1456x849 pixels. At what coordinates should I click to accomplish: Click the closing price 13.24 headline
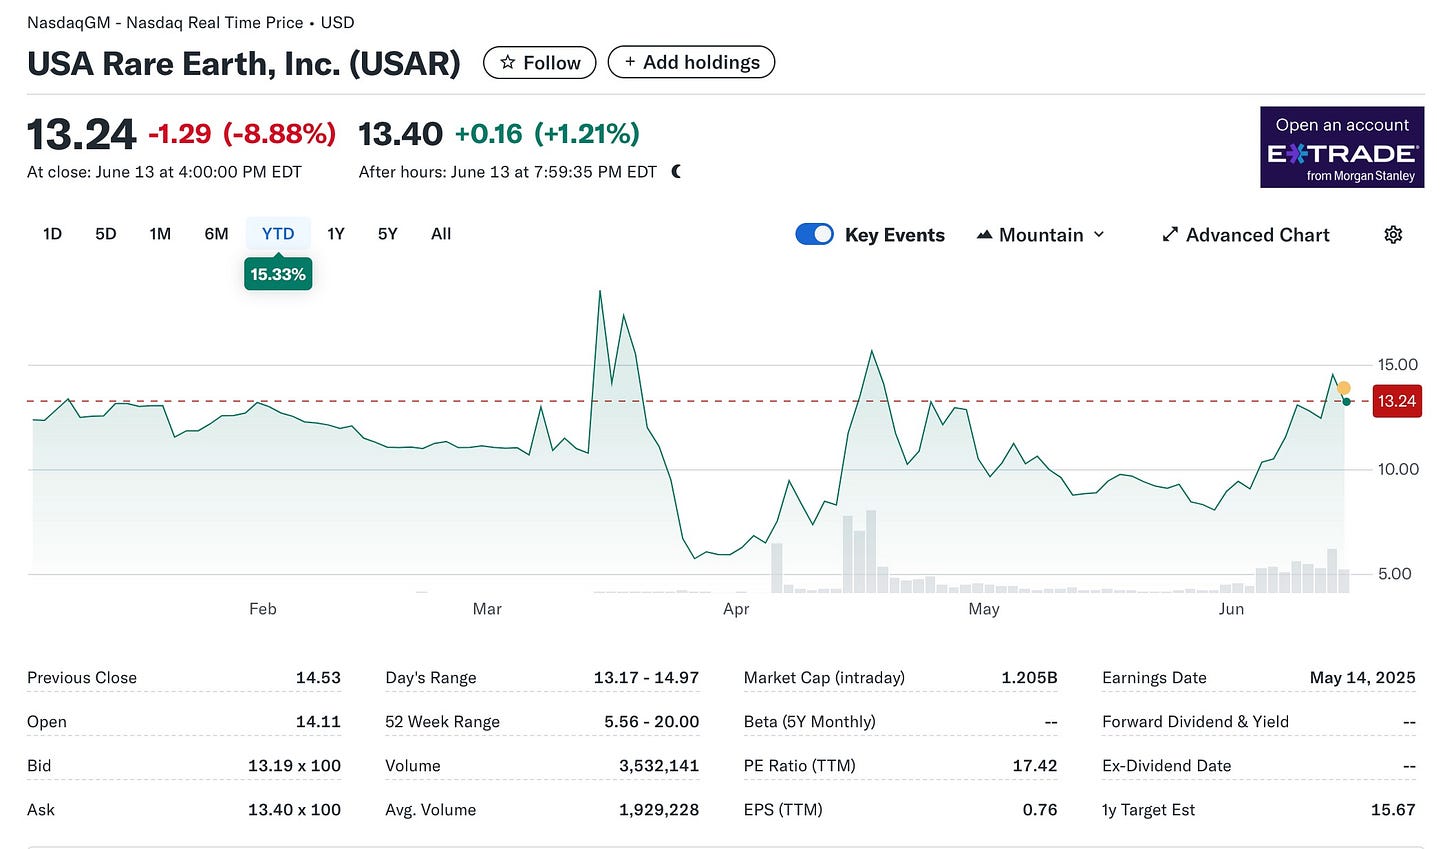pyautogui.click(x=81, y=134)
